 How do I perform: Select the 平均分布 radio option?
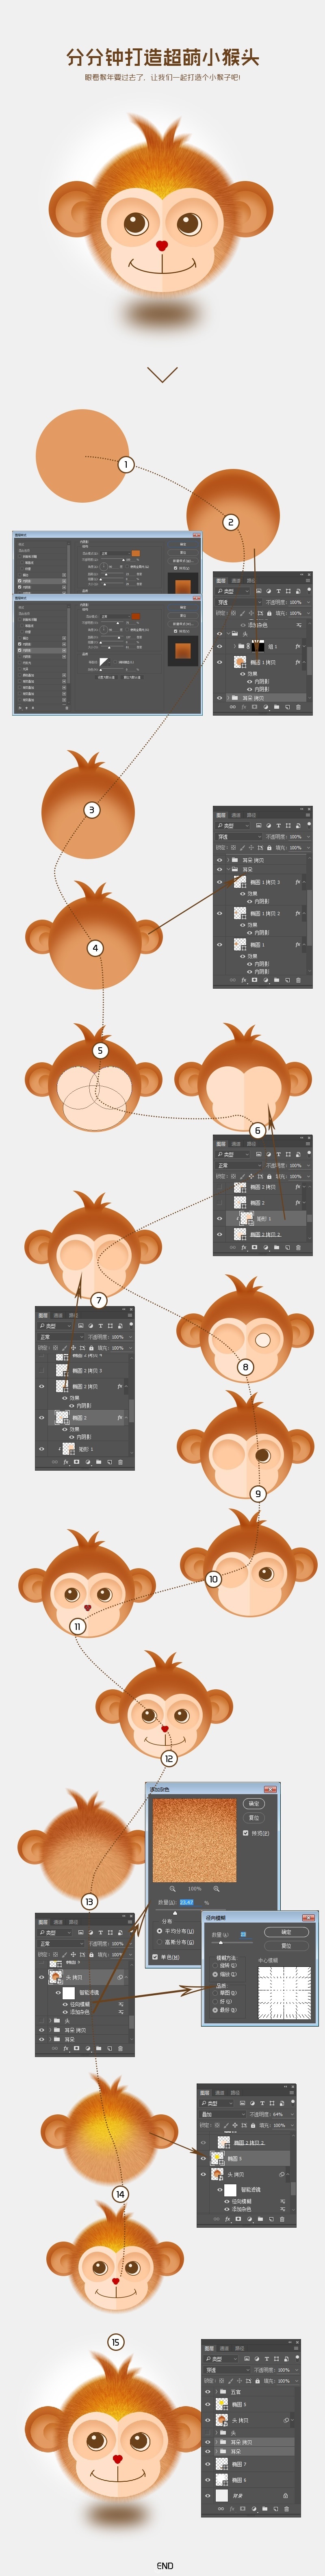point(160,1931)
